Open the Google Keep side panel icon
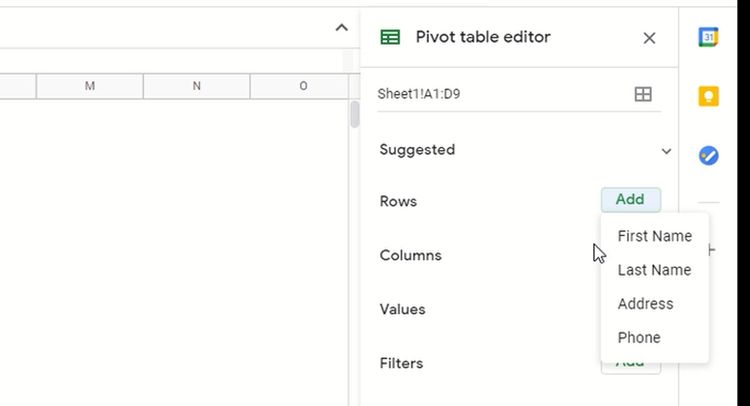 tap(709, 96)
